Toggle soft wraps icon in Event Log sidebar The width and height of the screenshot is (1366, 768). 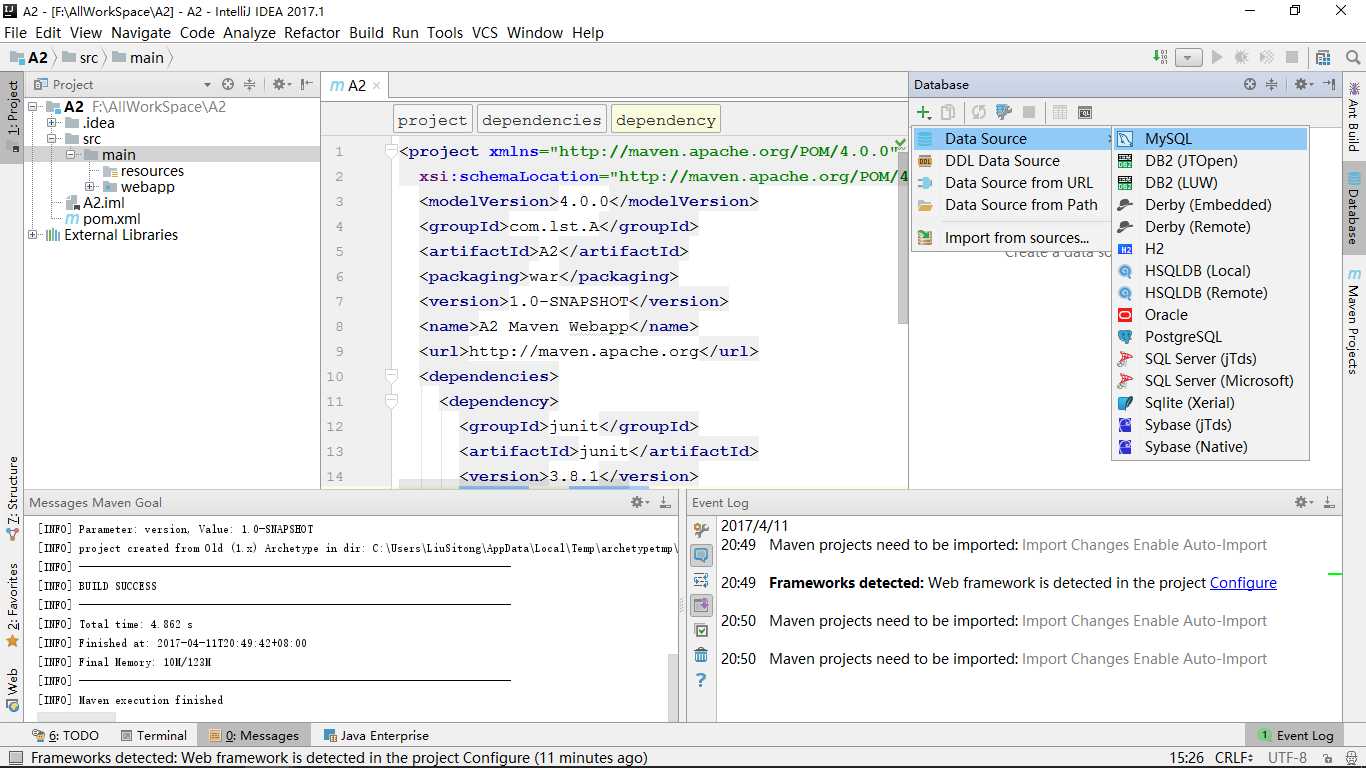click(701, 580)
